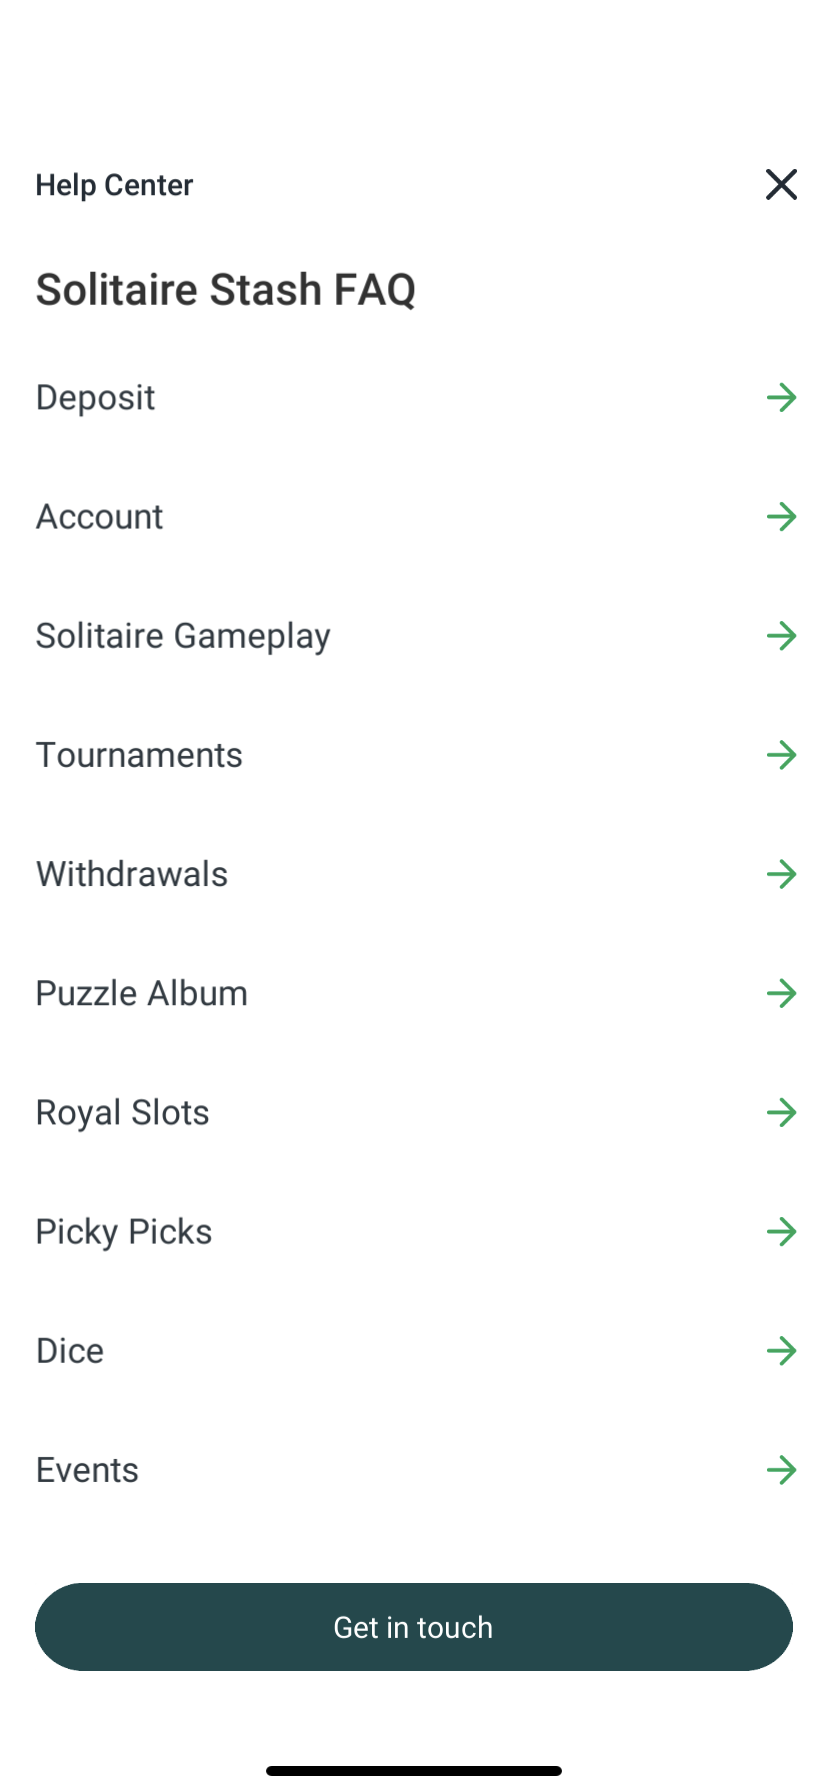828x1792 pixels.
Task: View the Tournaments help section
Action: [x=139, y=755]
